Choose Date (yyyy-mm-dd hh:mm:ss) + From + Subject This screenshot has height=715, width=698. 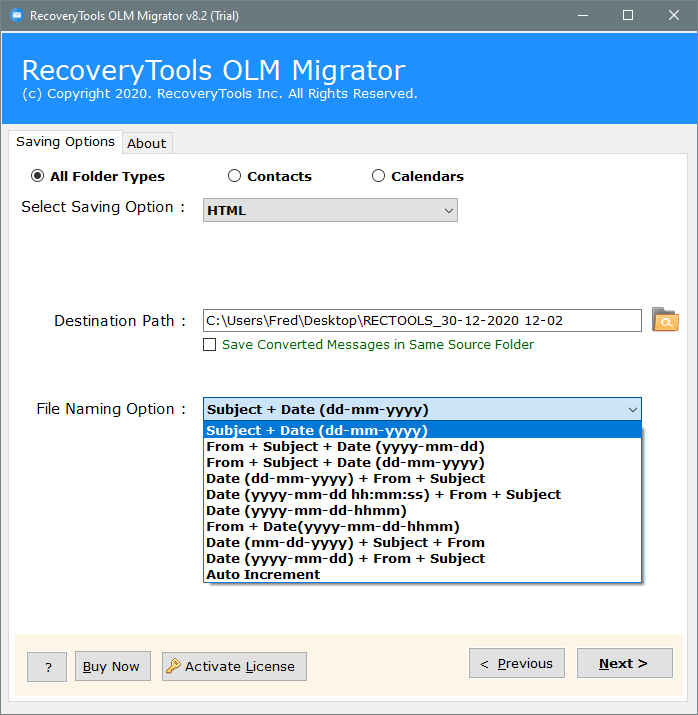pyautogui.click(x=422, y=494)
